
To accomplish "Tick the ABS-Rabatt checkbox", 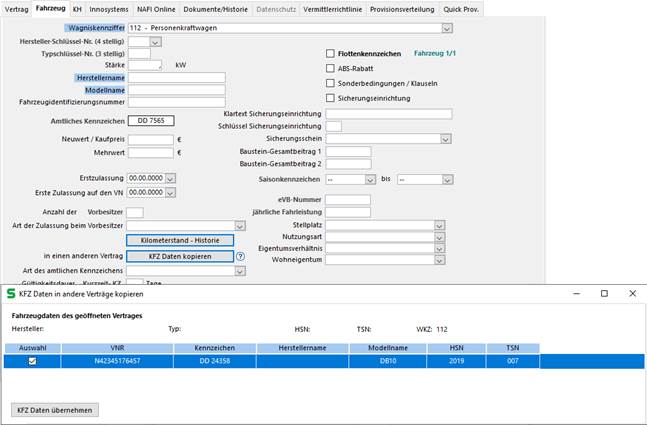I will [x=331, y=68].
